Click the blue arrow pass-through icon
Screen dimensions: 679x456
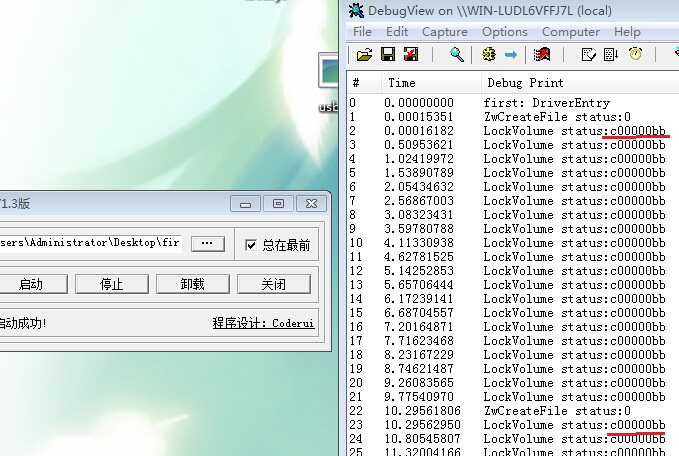pos(511,55)
